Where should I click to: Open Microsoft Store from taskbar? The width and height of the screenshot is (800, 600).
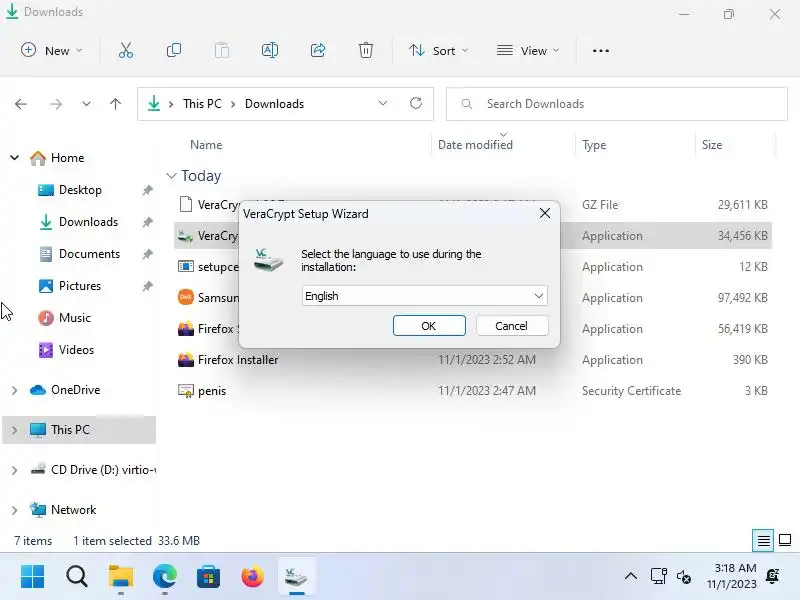click(209, 577)
